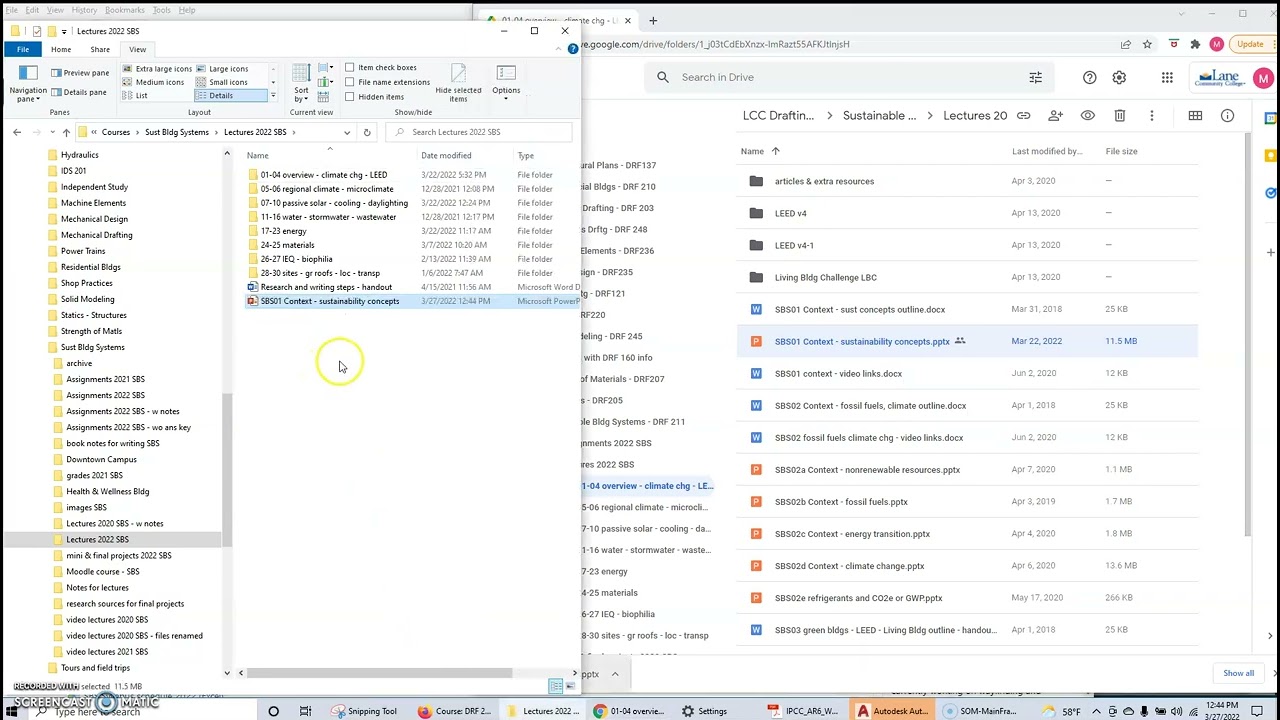Refresh the Explorer folder view
Screen dimensions: 1280x720
367,132
